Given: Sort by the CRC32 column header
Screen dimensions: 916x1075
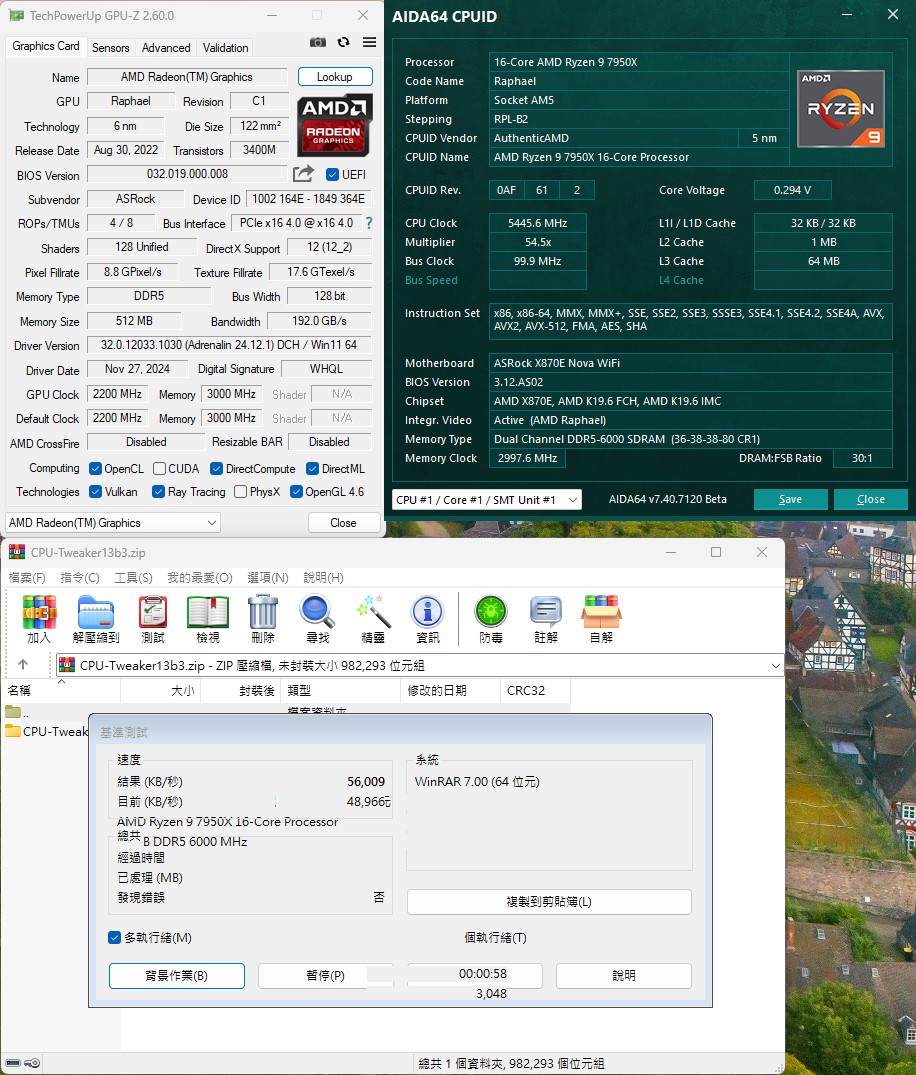Looking at the screenshot, I should (x=535, y=690).
